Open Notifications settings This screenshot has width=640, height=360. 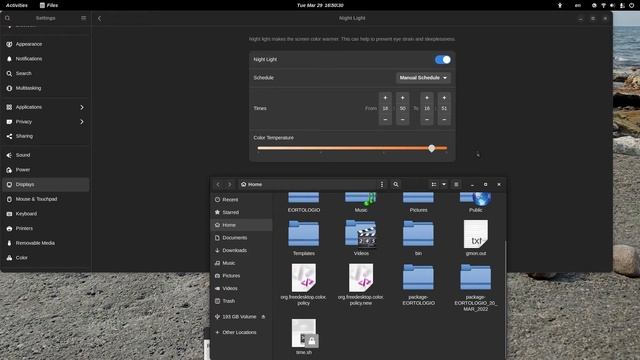(x=45, y=59)
